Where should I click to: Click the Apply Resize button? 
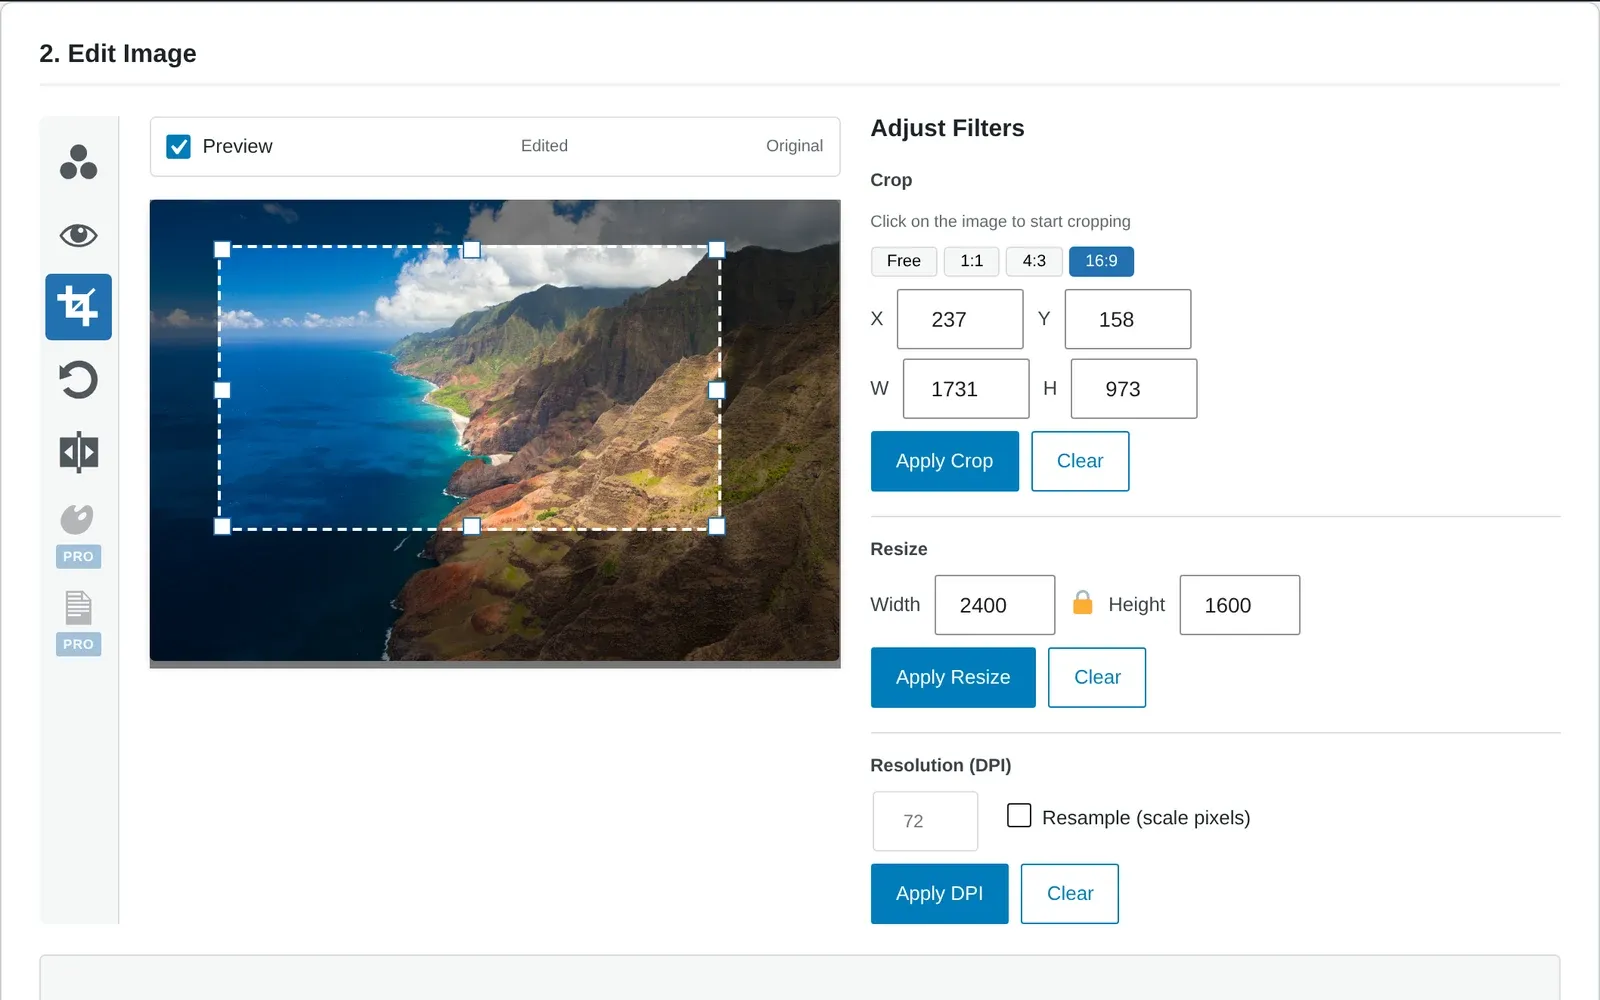click(x=953, y=677)
